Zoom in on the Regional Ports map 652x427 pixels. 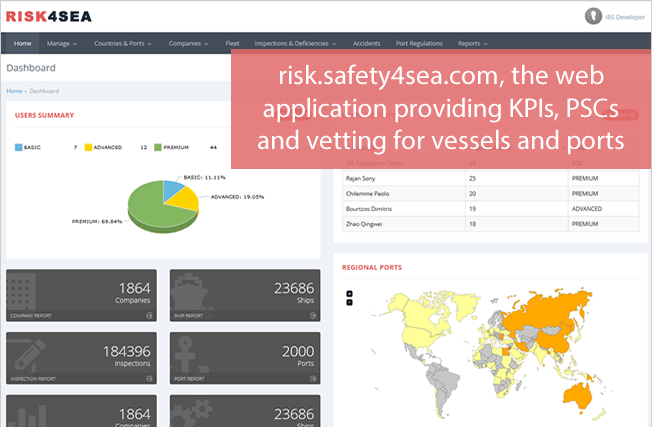[349, 294]
